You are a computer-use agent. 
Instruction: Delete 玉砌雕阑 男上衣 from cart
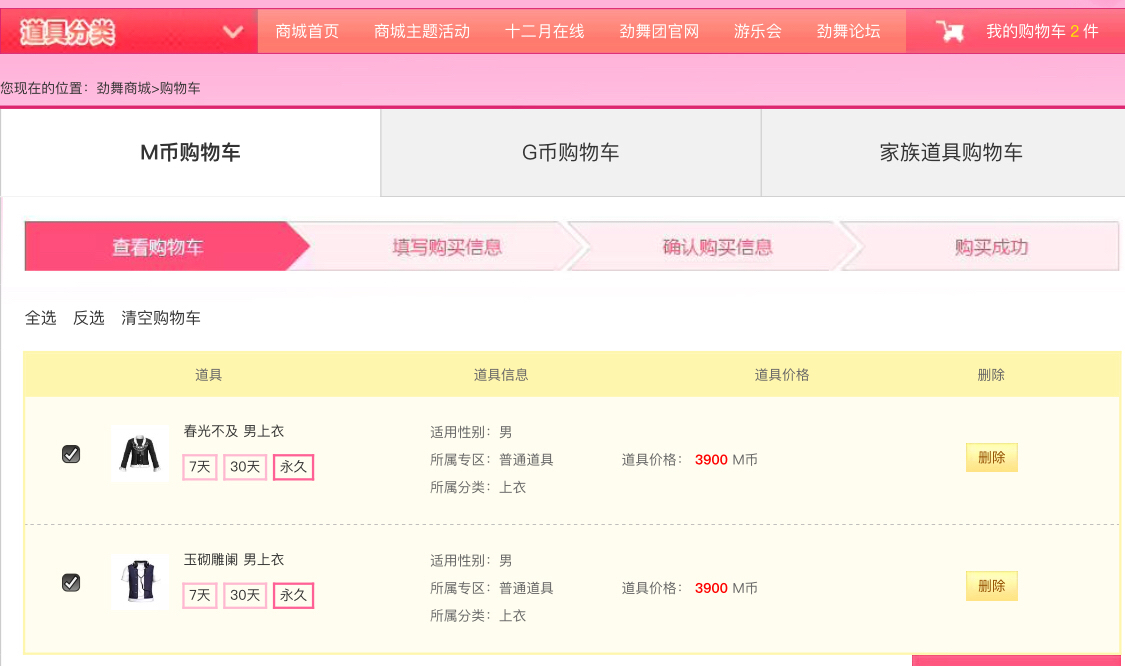pos(992,586)
